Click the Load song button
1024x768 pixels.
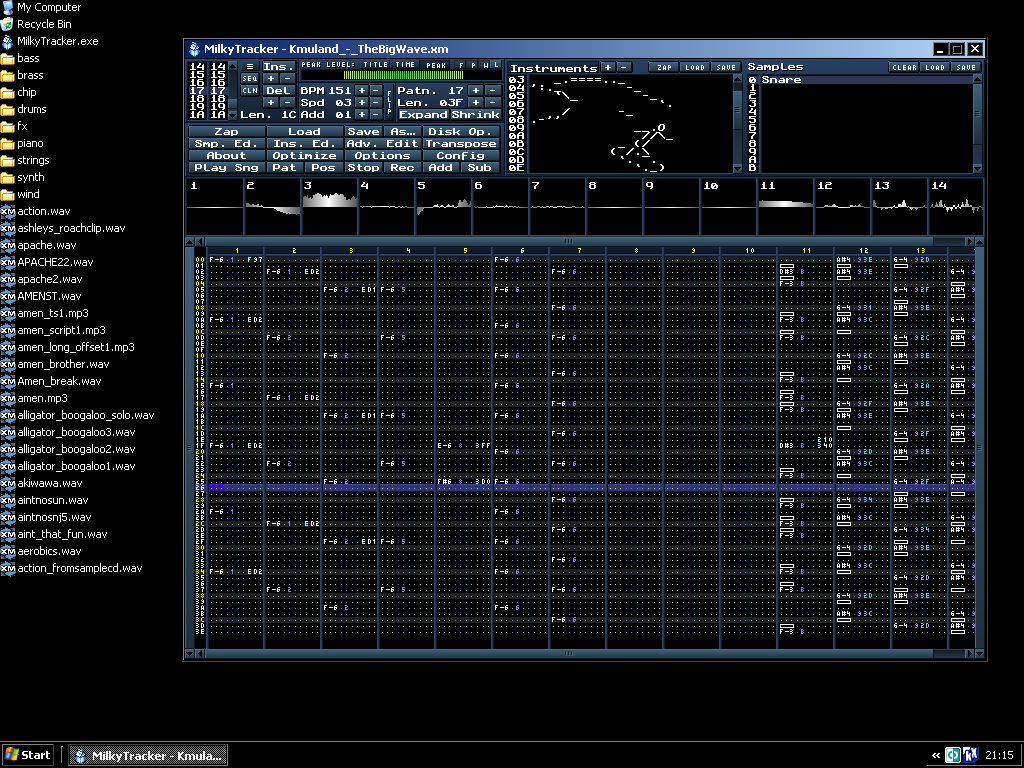(x=304, y=131)
